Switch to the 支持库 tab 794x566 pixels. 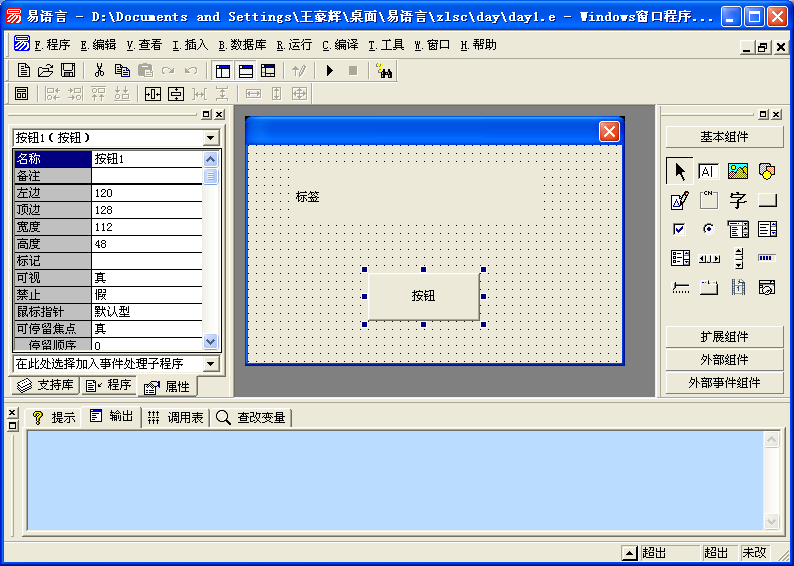45,386
